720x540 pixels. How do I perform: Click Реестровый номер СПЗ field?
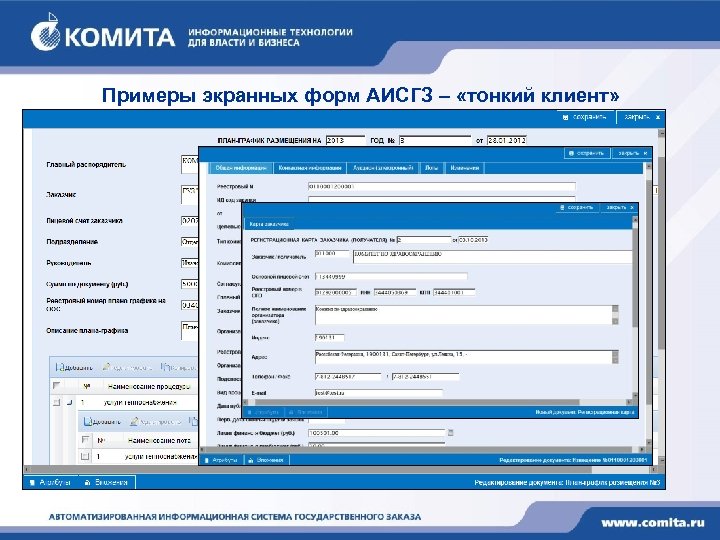click(x=336, y=292)
